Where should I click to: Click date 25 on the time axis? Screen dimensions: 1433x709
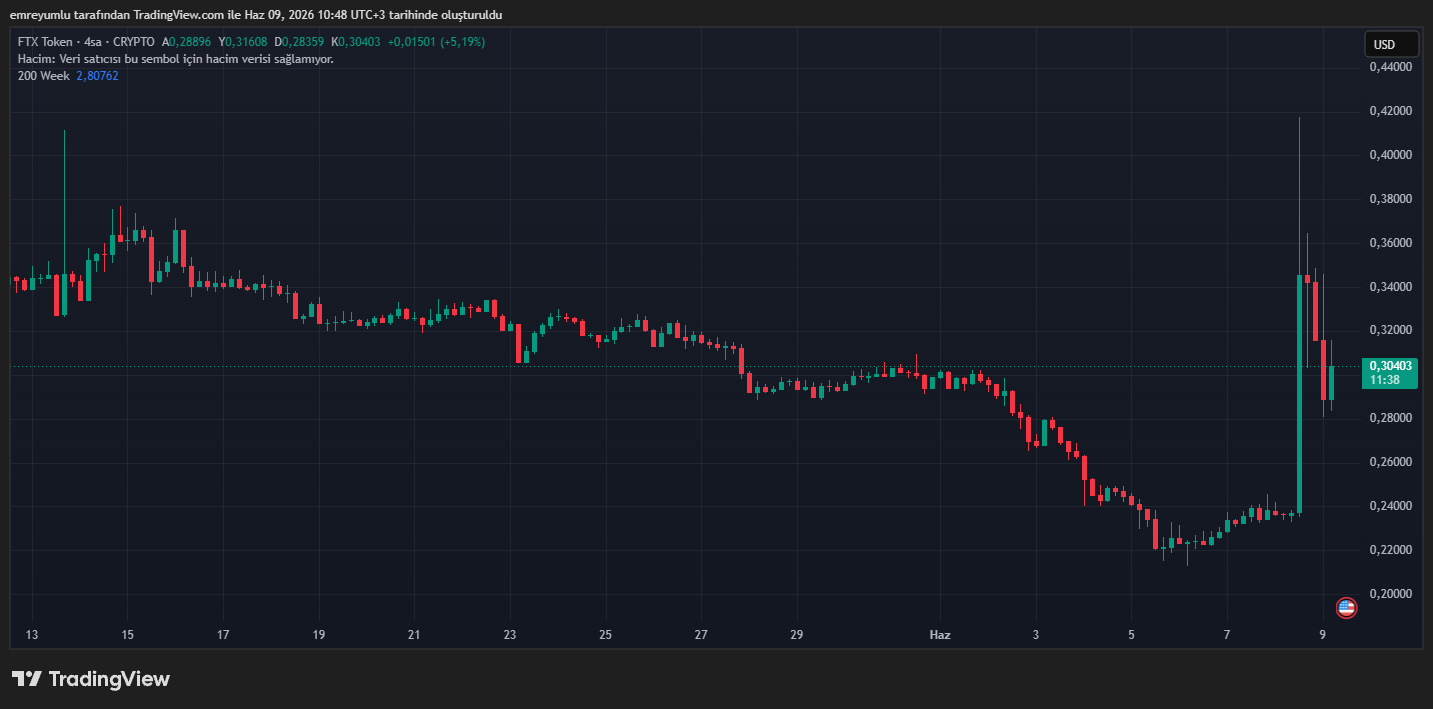[605, 635]
